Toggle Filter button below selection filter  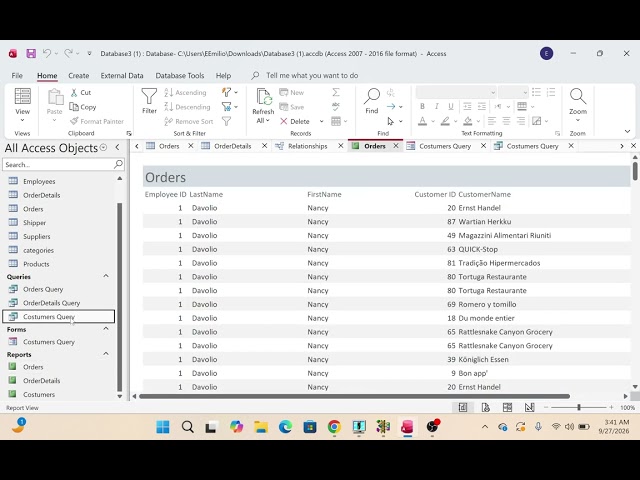pyautogui.click(x=227, y=121)
